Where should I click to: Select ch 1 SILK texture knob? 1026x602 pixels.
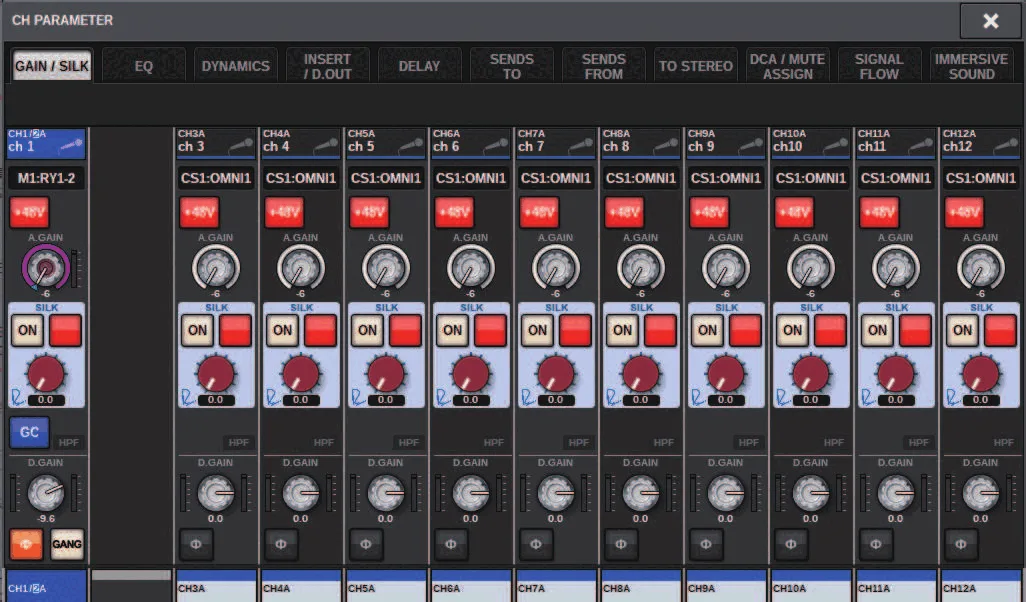(46, 374)
